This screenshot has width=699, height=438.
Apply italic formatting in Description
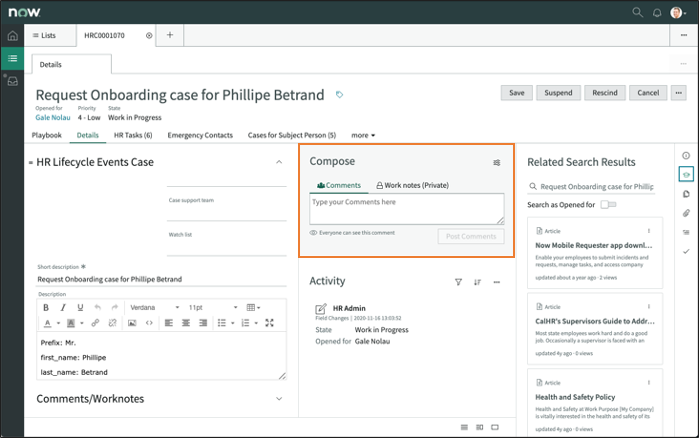[63, 307]
